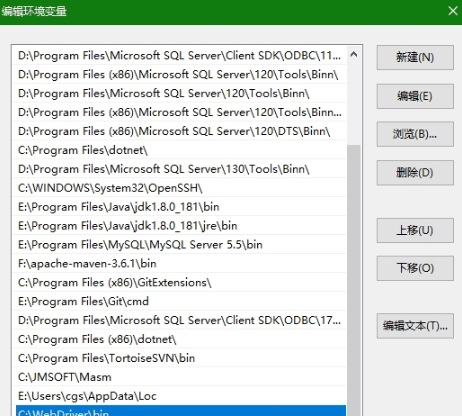This screenshot has width=462, height=416.
Task: Open 编辑文本(T)... text editor
Action: (x=415, y=326)
